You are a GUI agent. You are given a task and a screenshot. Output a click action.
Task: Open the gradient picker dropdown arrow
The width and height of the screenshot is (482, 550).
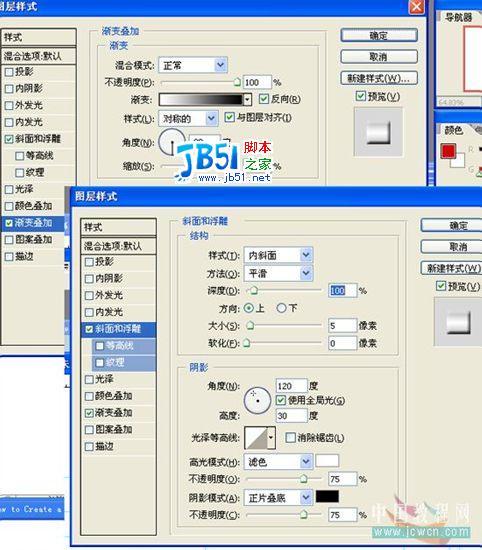(x=247, y=100)
